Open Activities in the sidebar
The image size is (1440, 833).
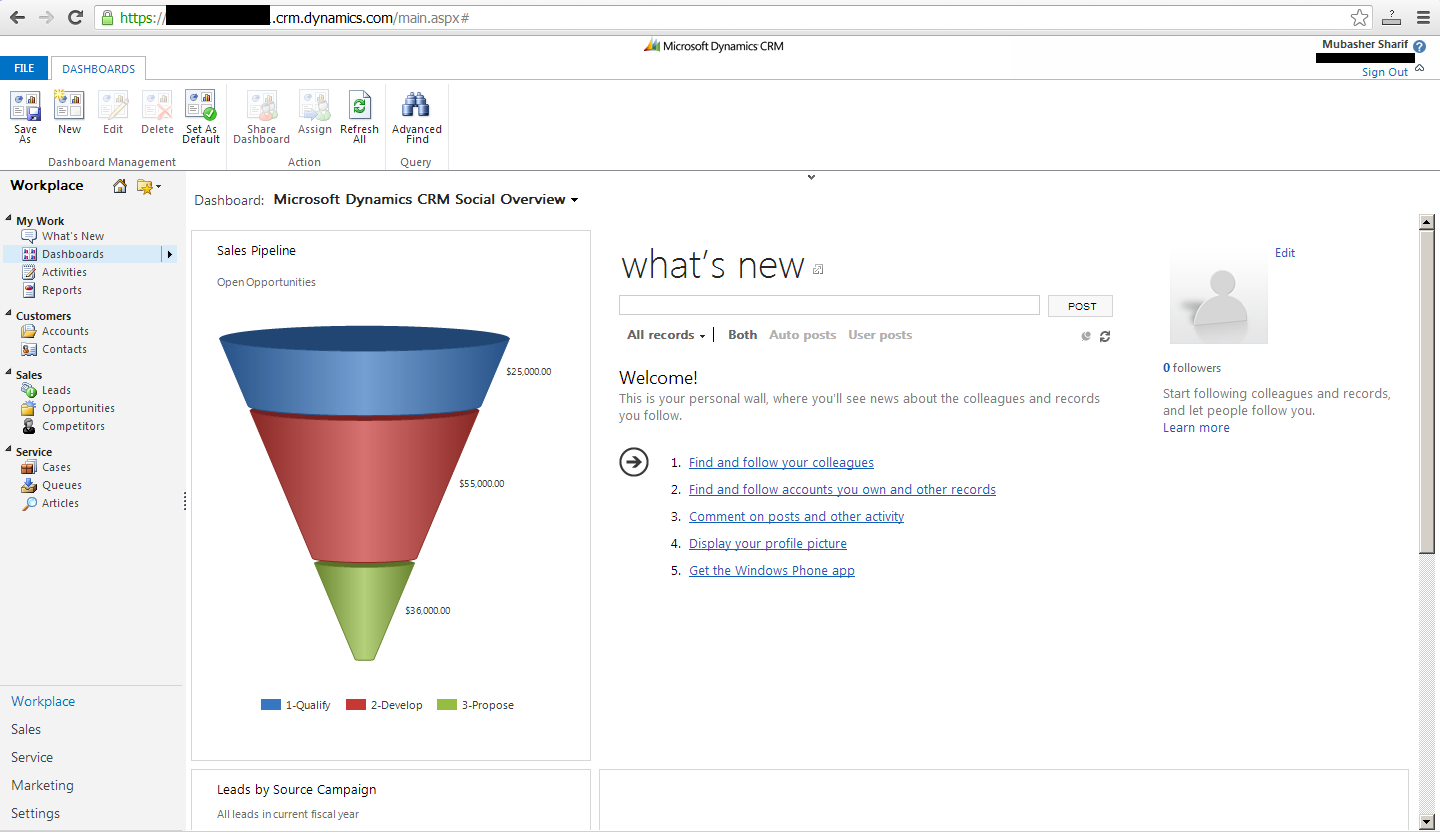point(64,272)
